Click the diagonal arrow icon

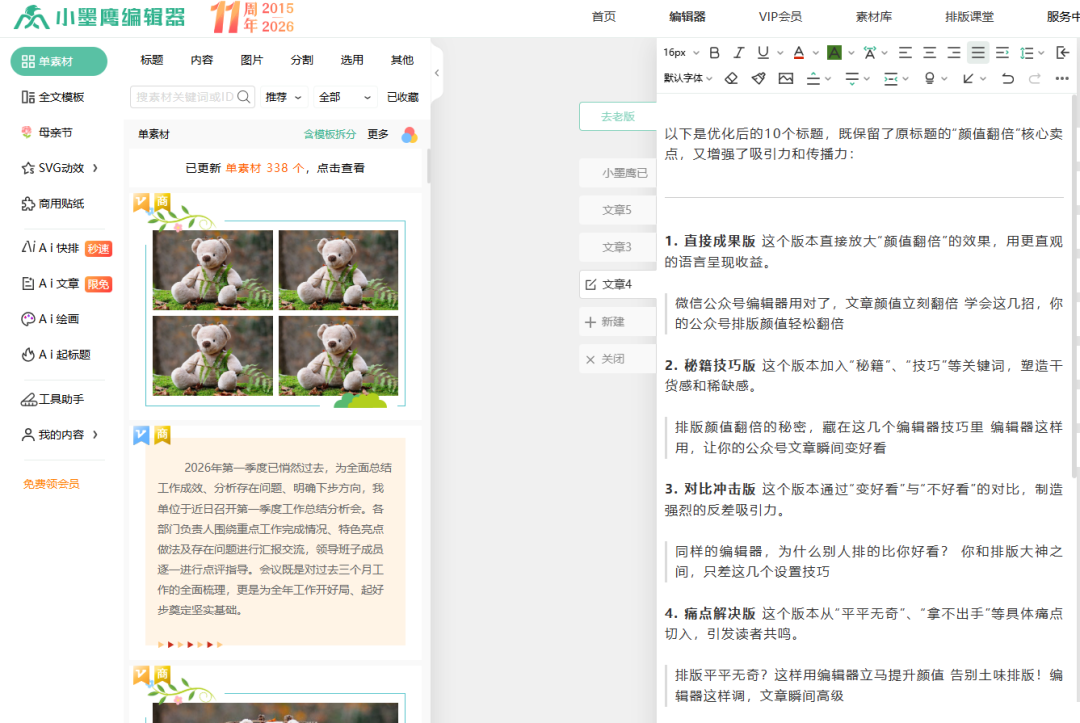coord(968,78)
